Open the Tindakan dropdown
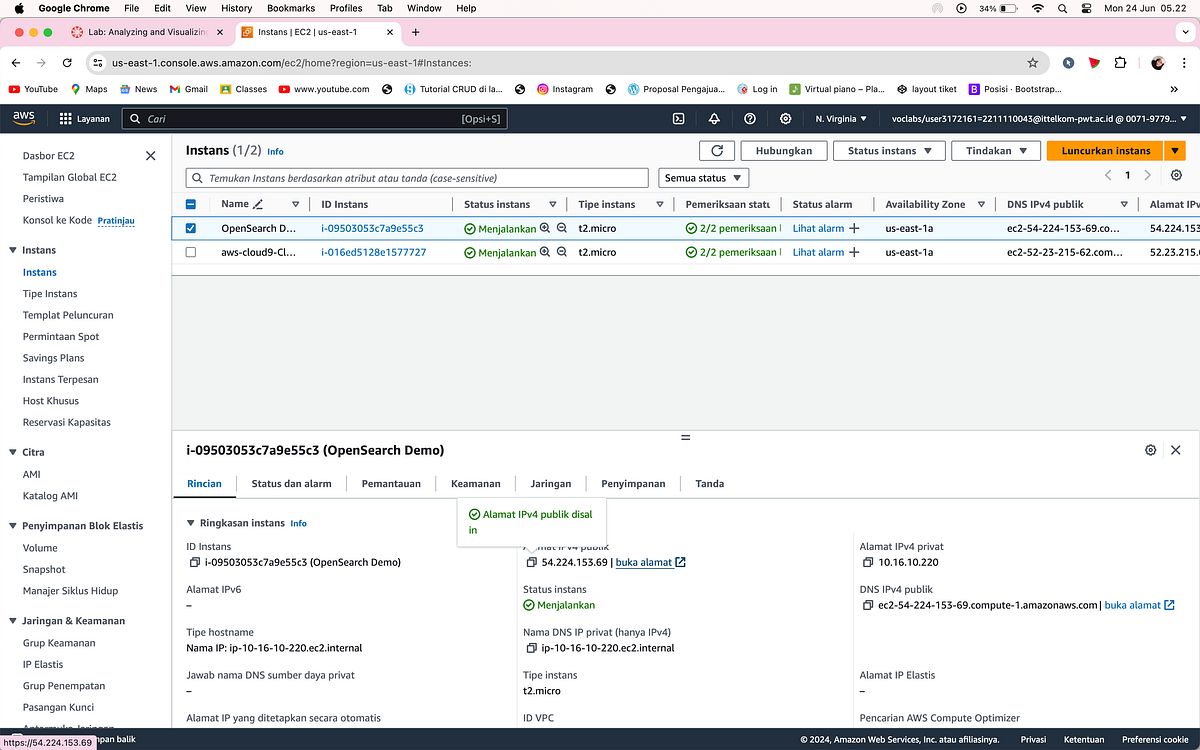This screenshot has width=1200, height=750. point(995,150)
